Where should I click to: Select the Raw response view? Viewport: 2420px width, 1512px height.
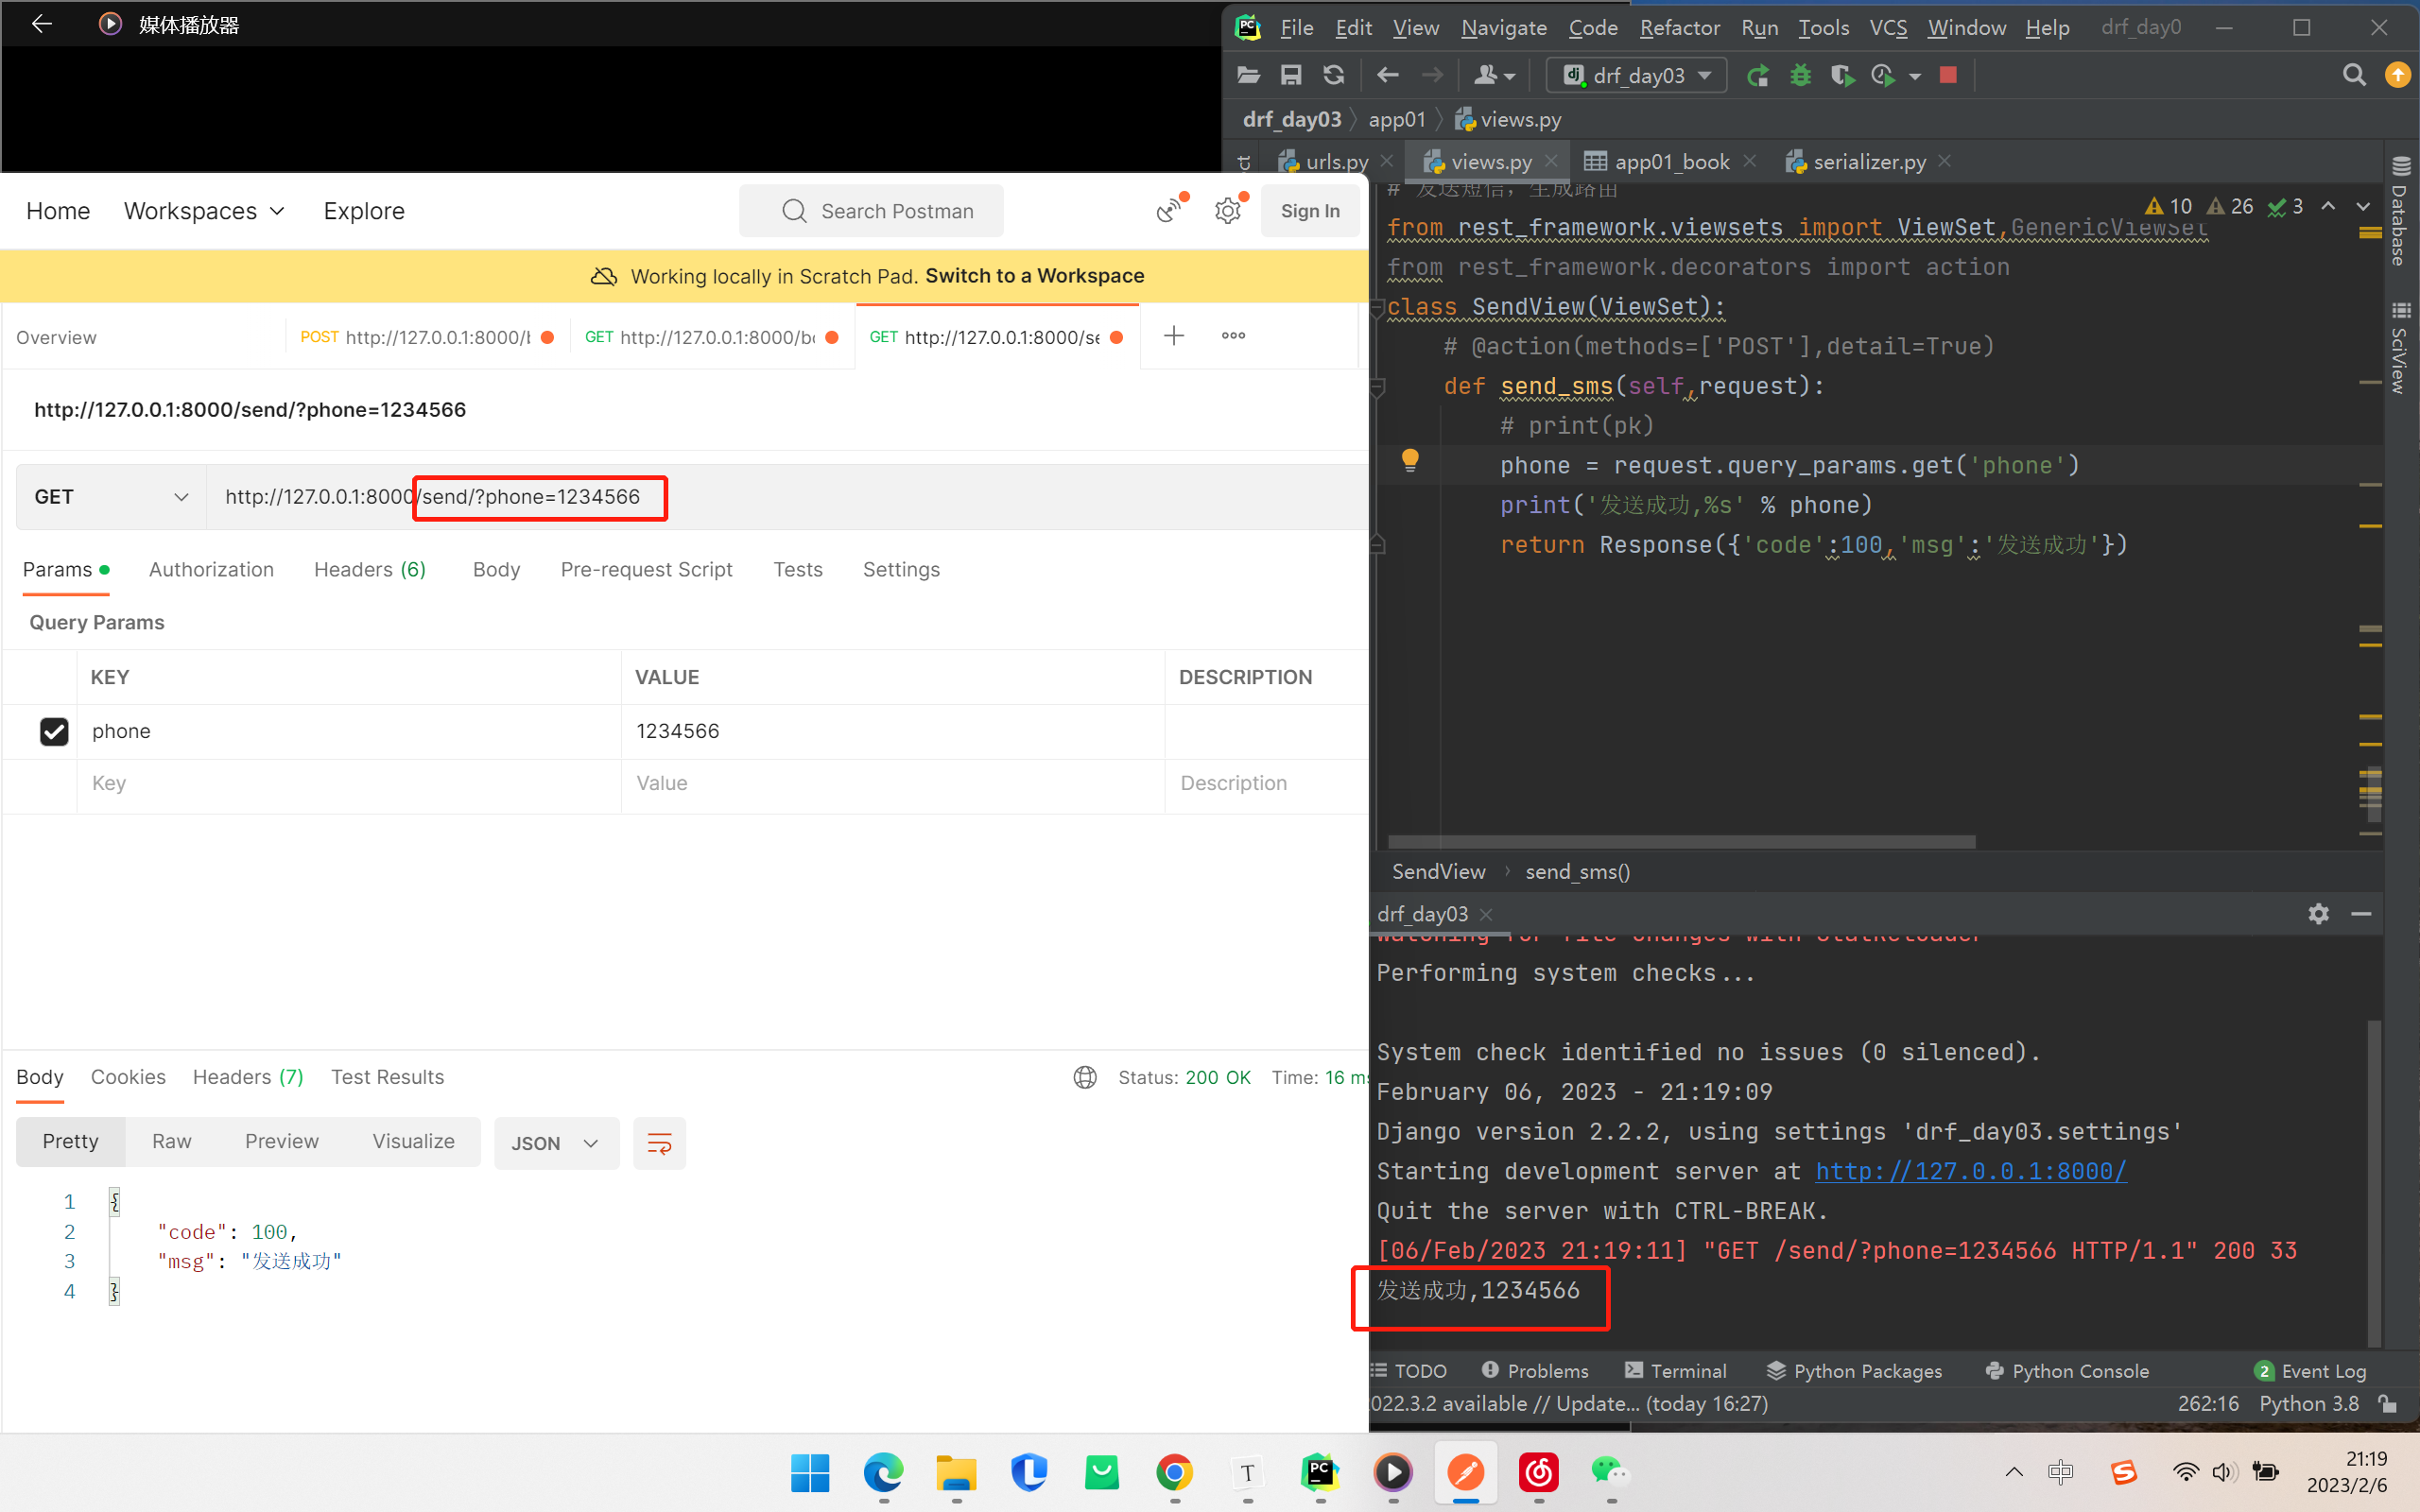(171, 1142)
